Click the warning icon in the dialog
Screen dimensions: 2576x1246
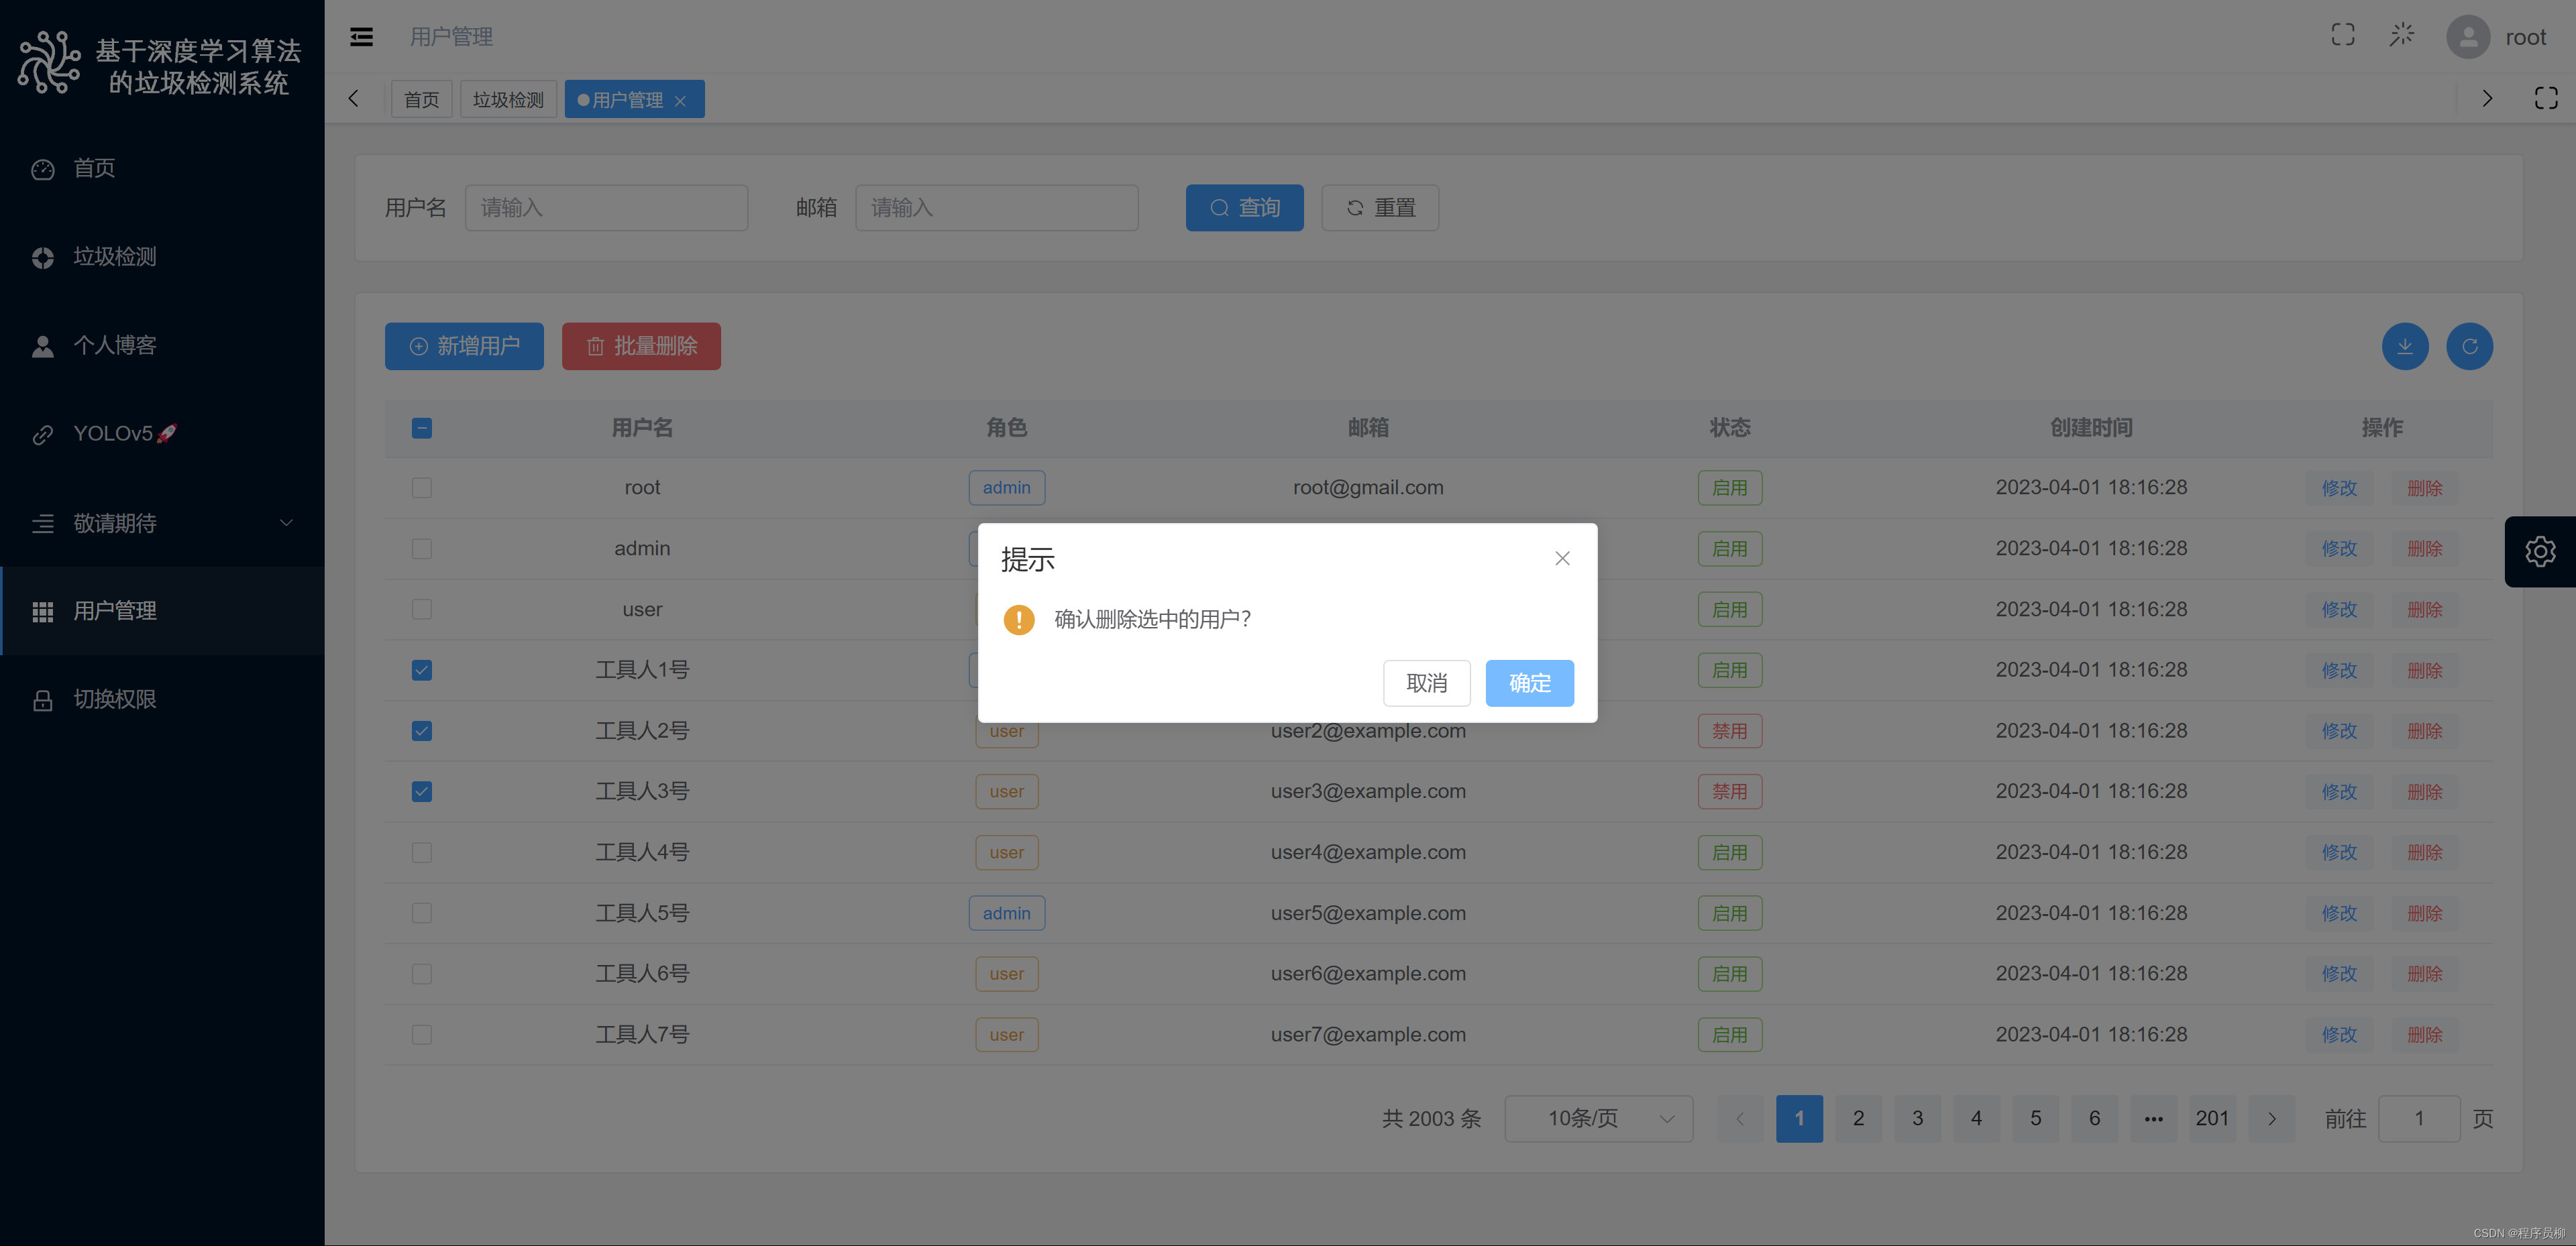click(1019, 620)
